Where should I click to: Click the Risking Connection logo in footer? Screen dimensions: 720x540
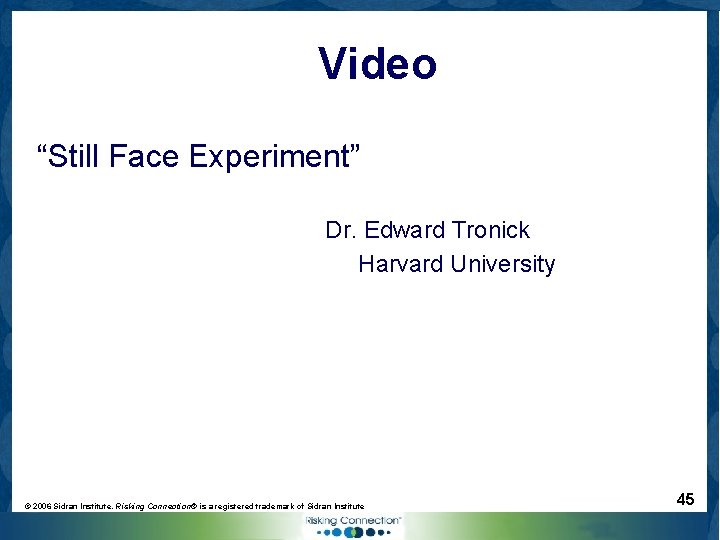pyautogui.click(x=353, y=526)
